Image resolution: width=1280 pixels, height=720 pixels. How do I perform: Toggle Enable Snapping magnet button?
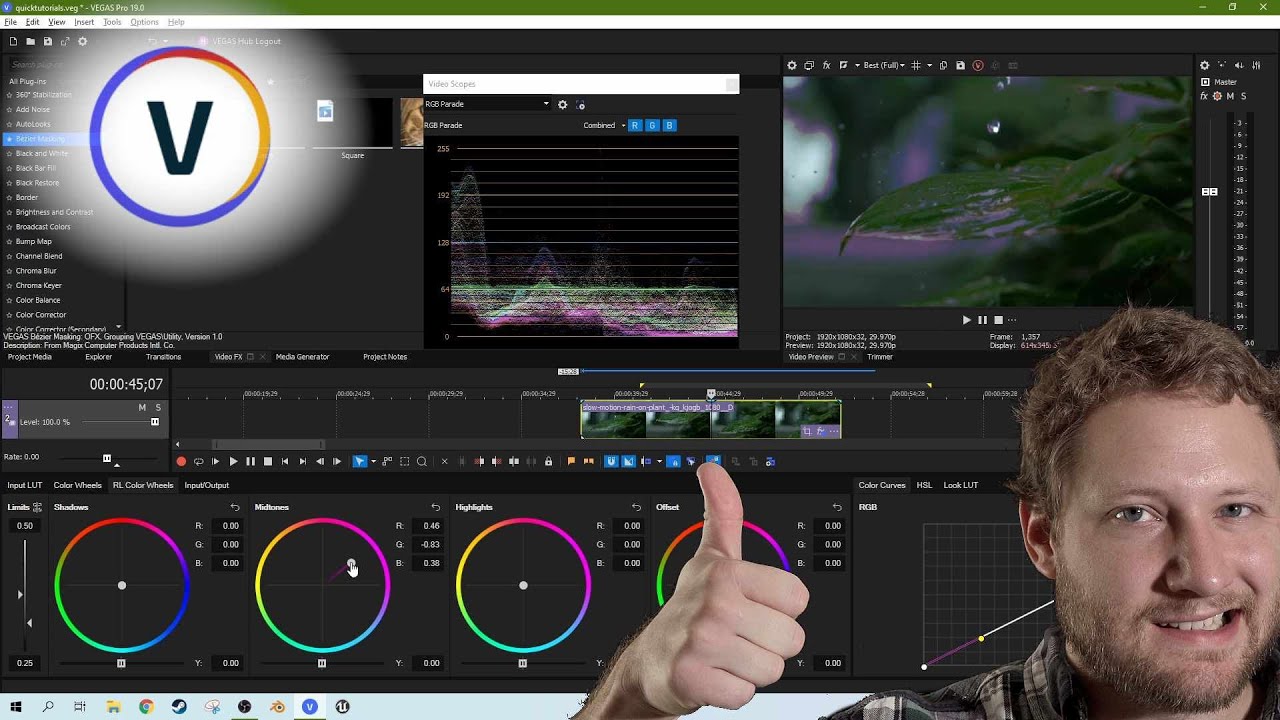[610, 461]
